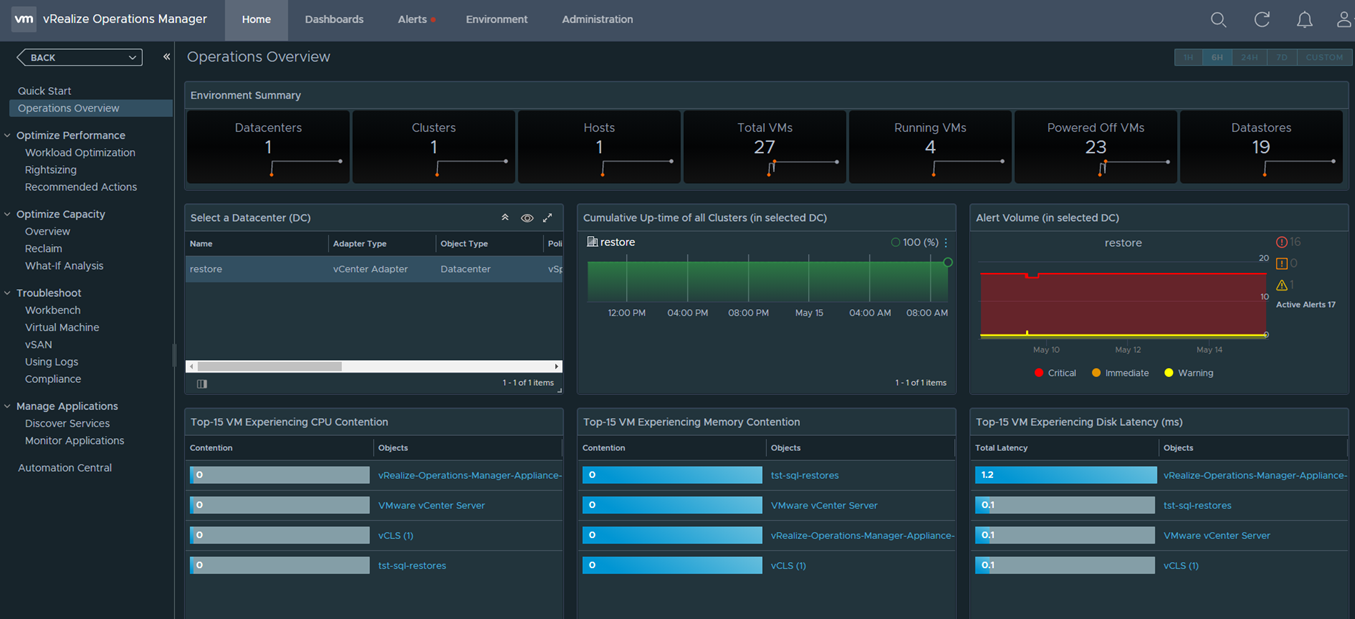Open the Reclaim page
Viewport: 1355px width, 619px height.
point(43,249)
